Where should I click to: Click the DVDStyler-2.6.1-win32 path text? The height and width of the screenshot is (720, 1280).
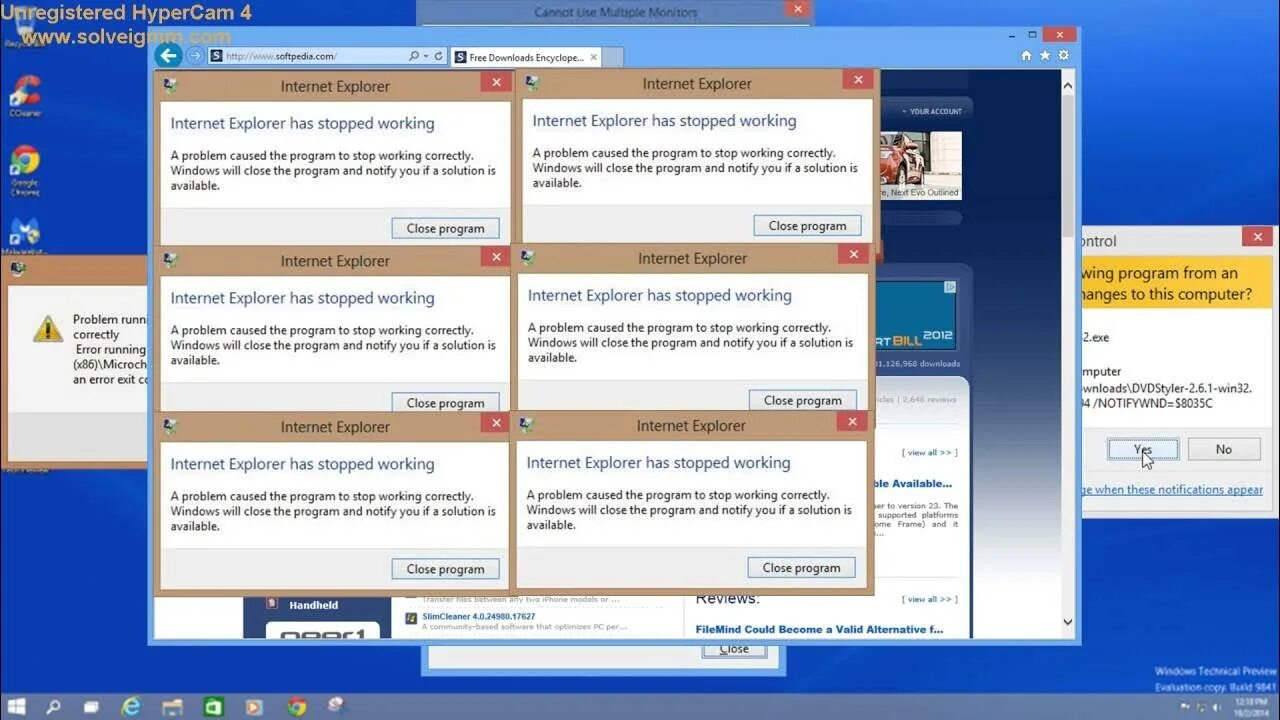pyautogui.click(x=1167, y=388)
